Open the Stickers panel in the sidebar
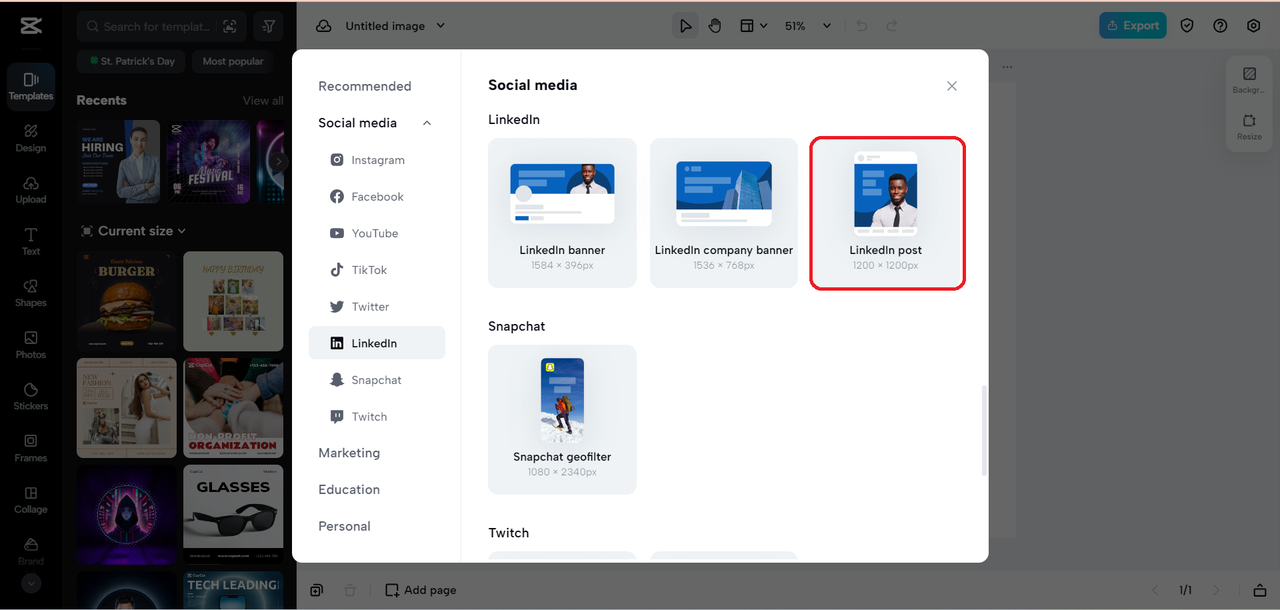Viewport: 1280px width, 610px height. click(30, 397)
